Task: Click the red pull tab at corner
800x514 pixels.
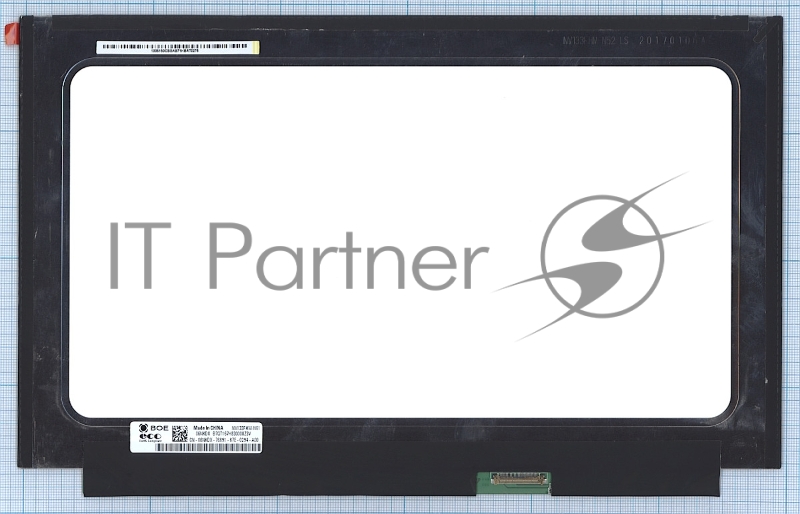Action: click(12, 33)
